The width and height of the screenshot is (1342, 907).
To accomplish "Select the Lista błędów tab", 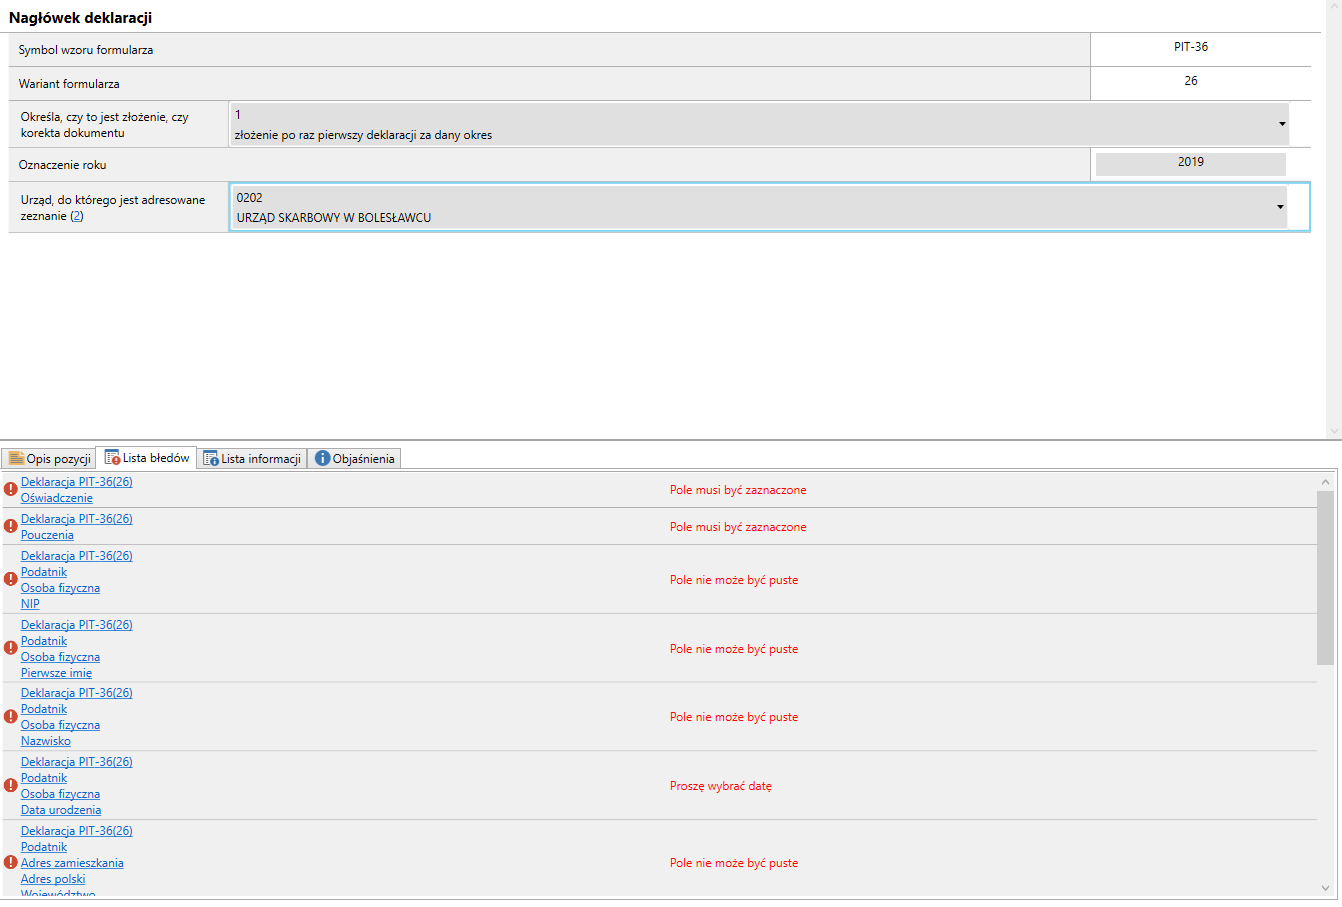I will click(147, 458).
